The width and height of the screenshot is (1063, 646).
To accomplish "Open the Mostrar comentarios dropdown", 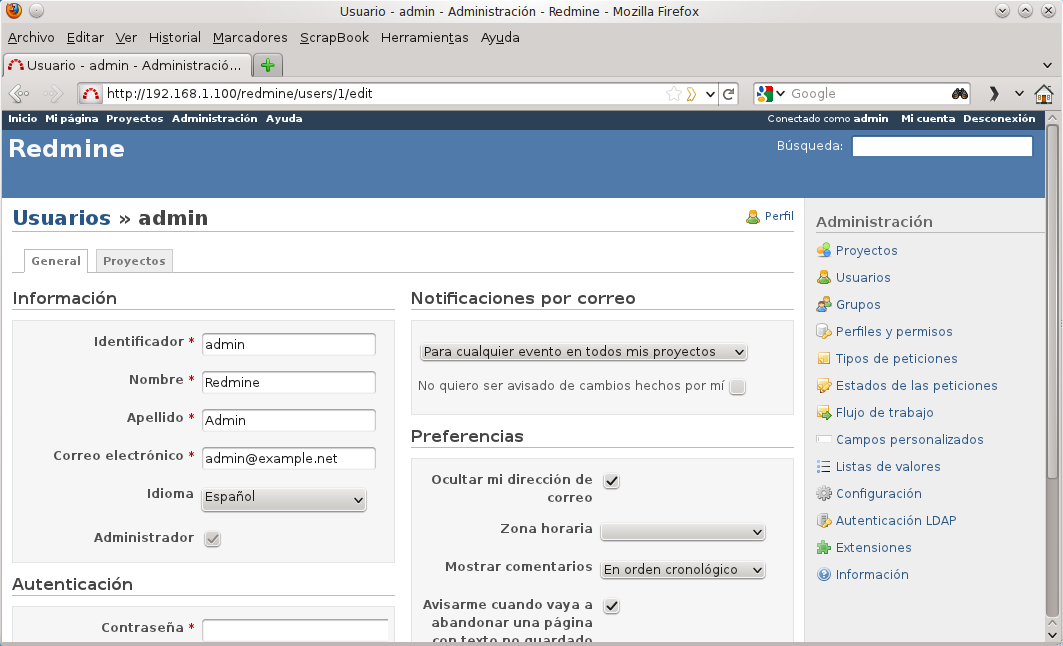I will click(x=683, y=570).
